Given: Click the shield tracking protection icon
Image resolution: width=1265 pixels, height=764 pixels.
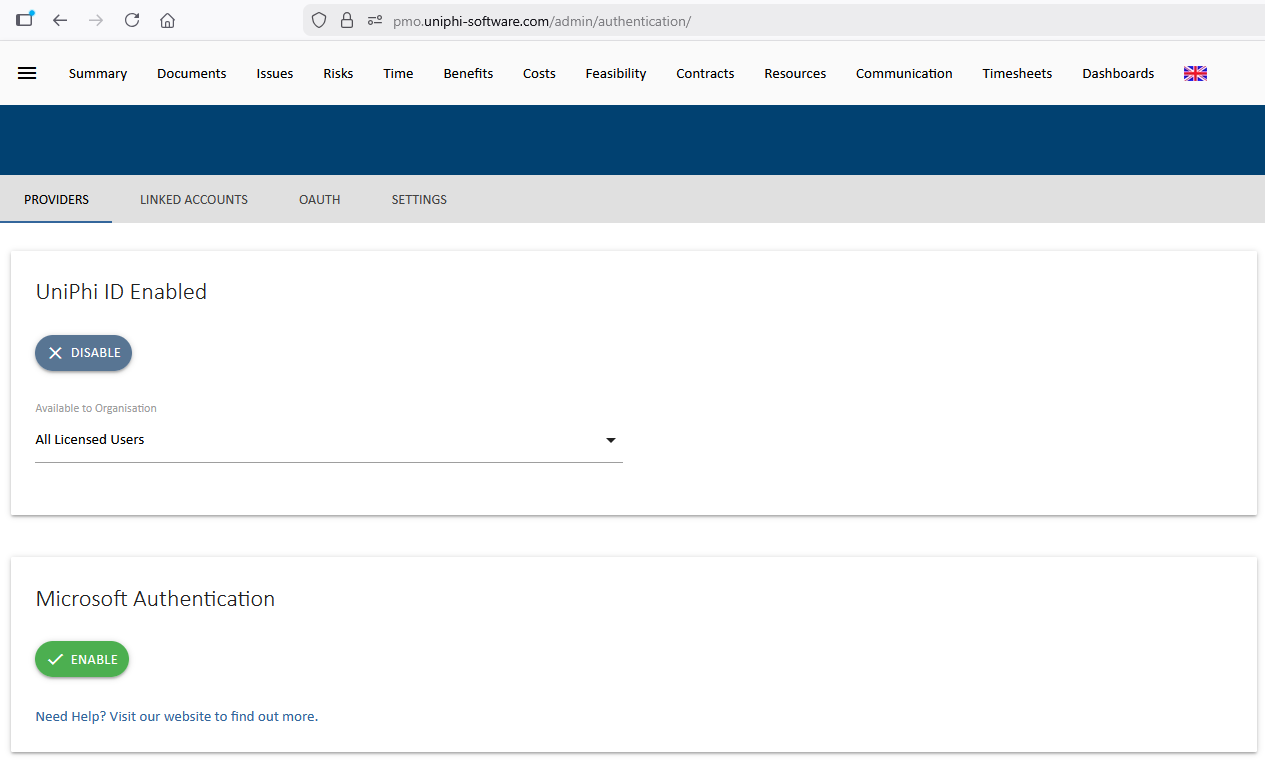Looking at the screenshot, I should click(x=319, y=20).
